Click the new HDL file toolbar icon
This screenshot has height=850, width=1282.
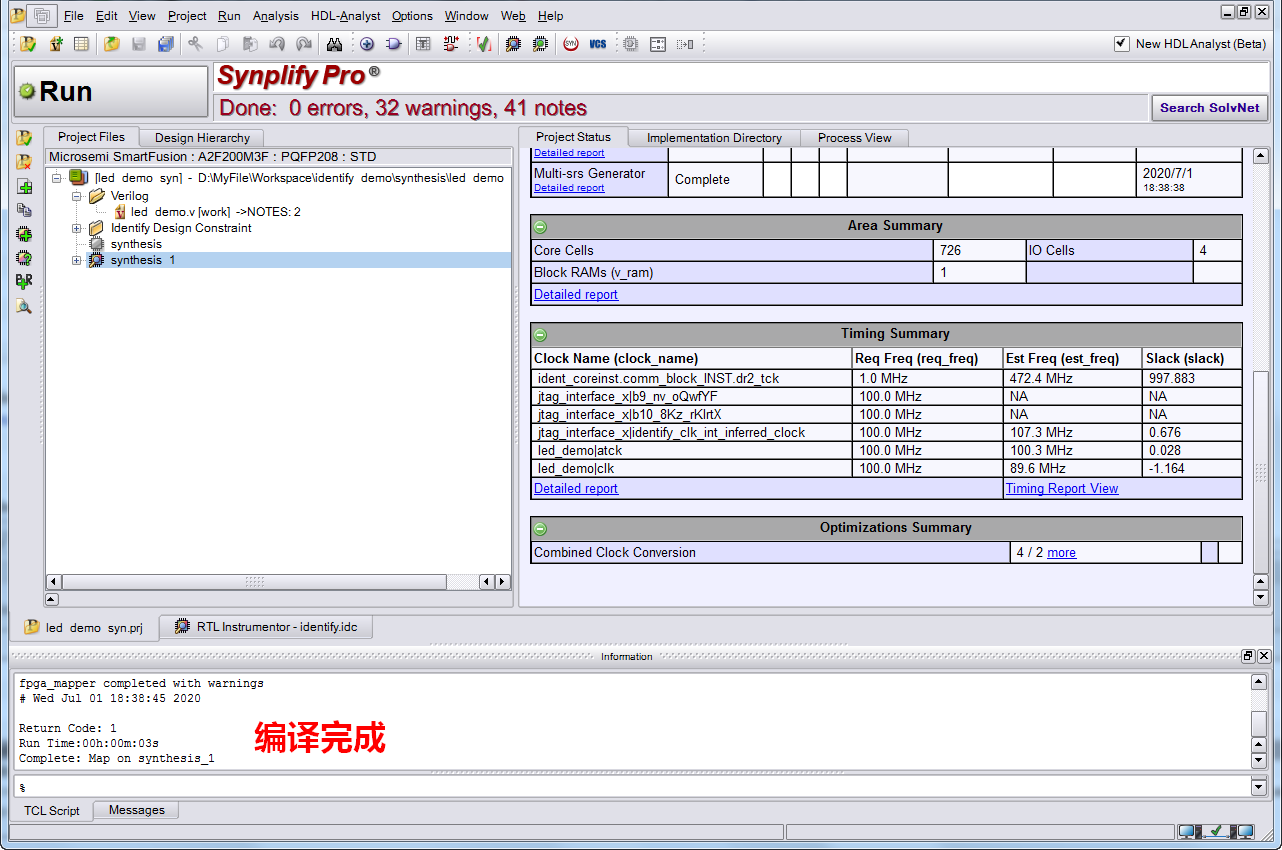[x=55, y=44]
